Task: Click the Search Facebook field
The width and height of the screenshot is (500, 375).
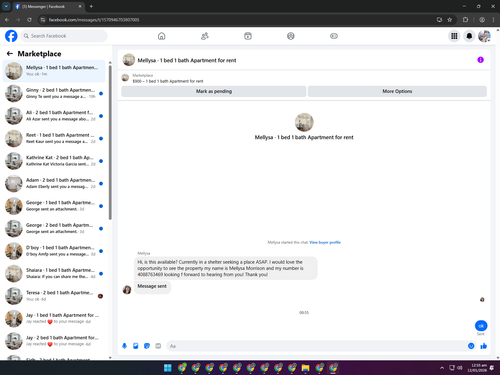Action: 64,36
